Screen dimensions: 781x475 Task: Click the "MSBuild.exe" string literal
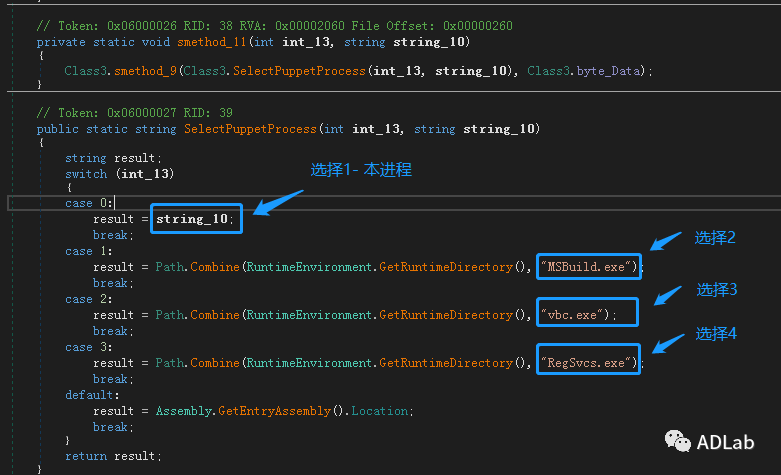[x=588, y=267]
